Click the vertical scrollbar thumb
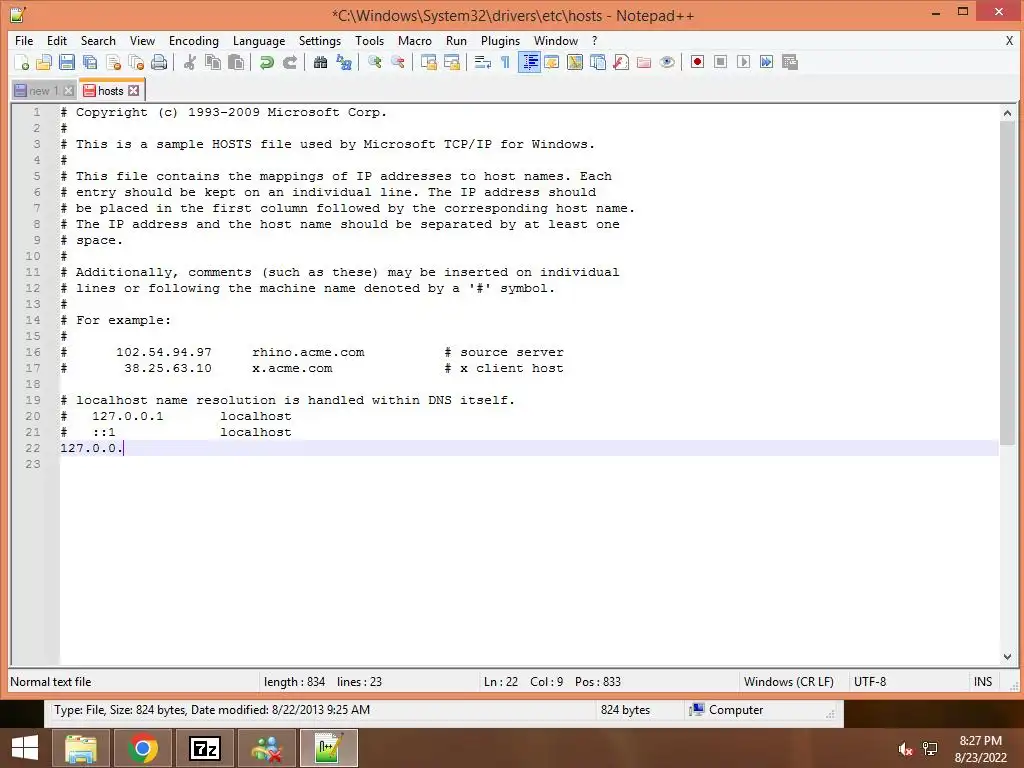This screenshot has width=1024, height=768. click(1007, 283)
